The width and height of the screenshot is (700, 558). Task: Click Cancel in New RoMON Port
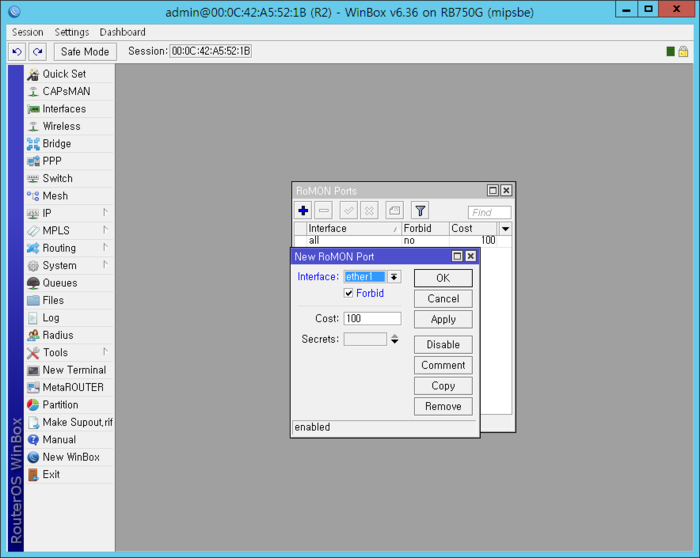click(x=443, y=299)
